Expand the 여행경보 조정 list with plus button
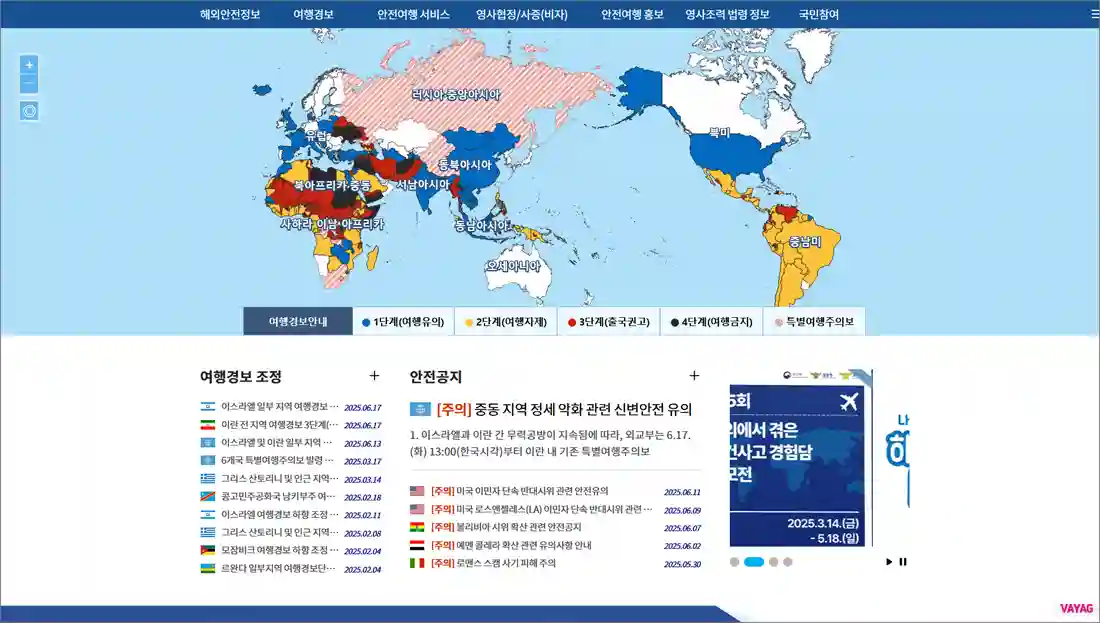The height and width of the screenshot is (623, 1100). click(x=375, y=375)
